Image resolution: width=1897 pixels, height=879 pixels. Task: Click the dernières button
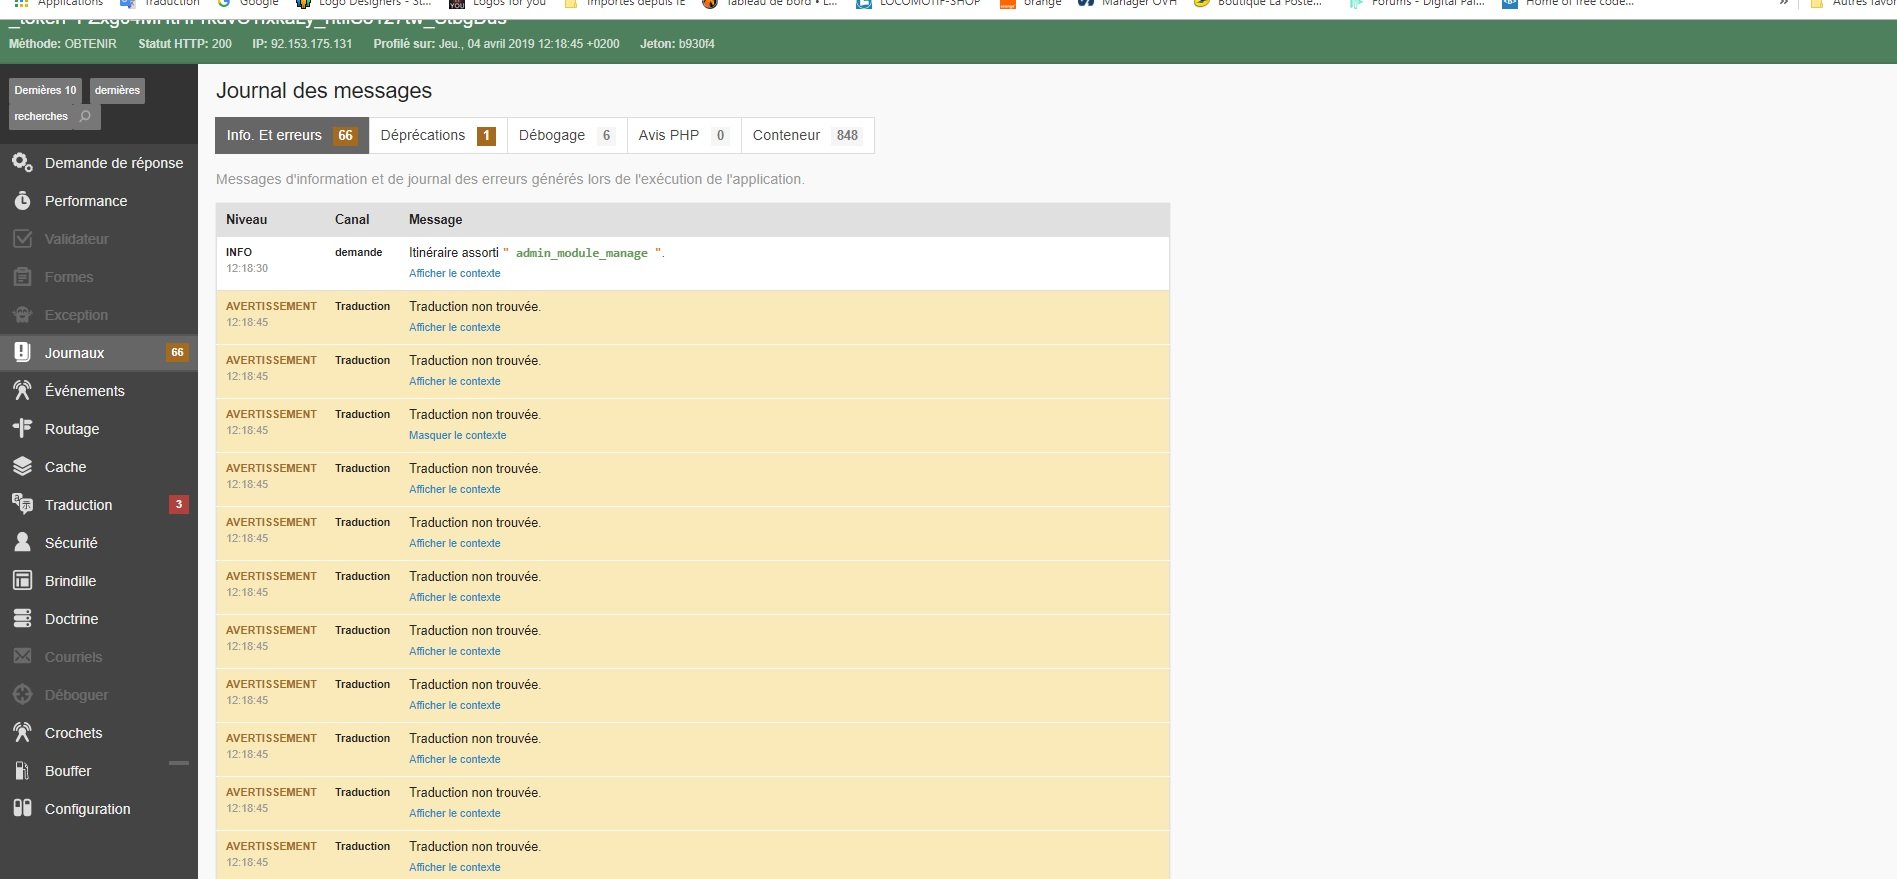pyautogui.click(x=117, y=90)
